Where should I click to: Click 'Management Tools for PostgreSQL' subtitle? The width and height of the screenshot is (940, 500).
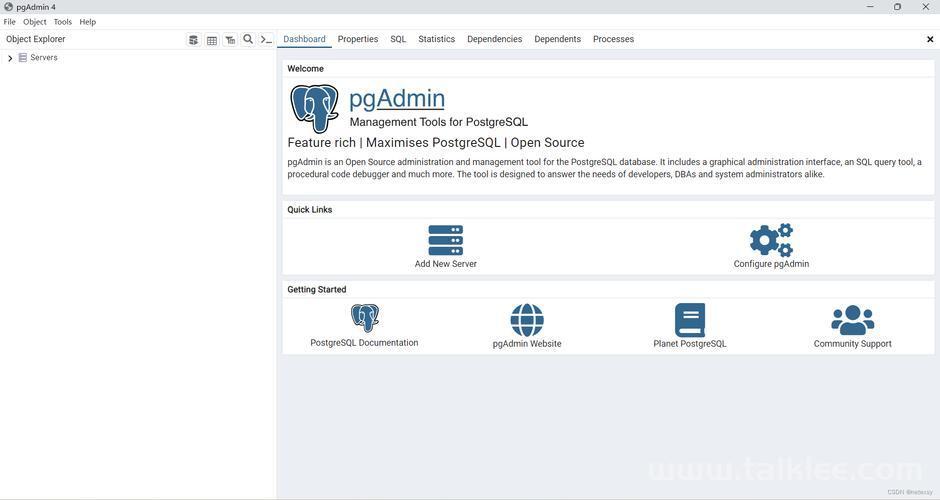(439, 122)
